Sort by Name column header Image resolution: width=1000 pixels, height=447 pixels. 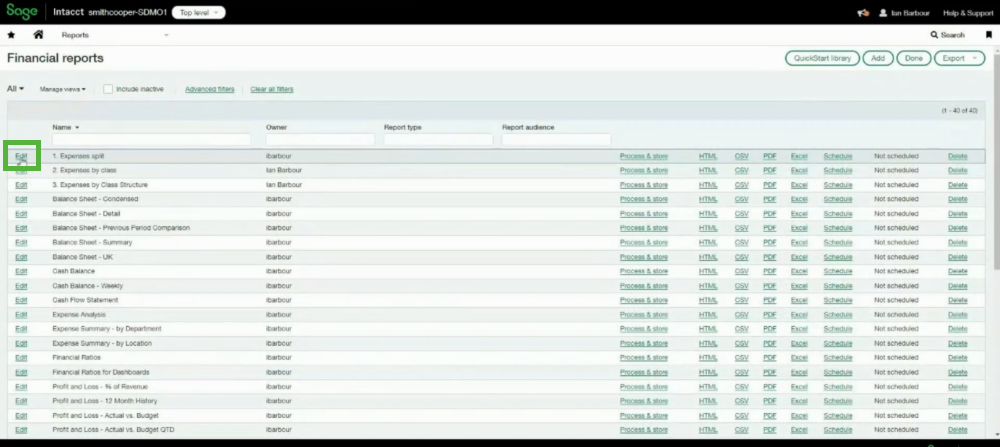coord(66,128)
